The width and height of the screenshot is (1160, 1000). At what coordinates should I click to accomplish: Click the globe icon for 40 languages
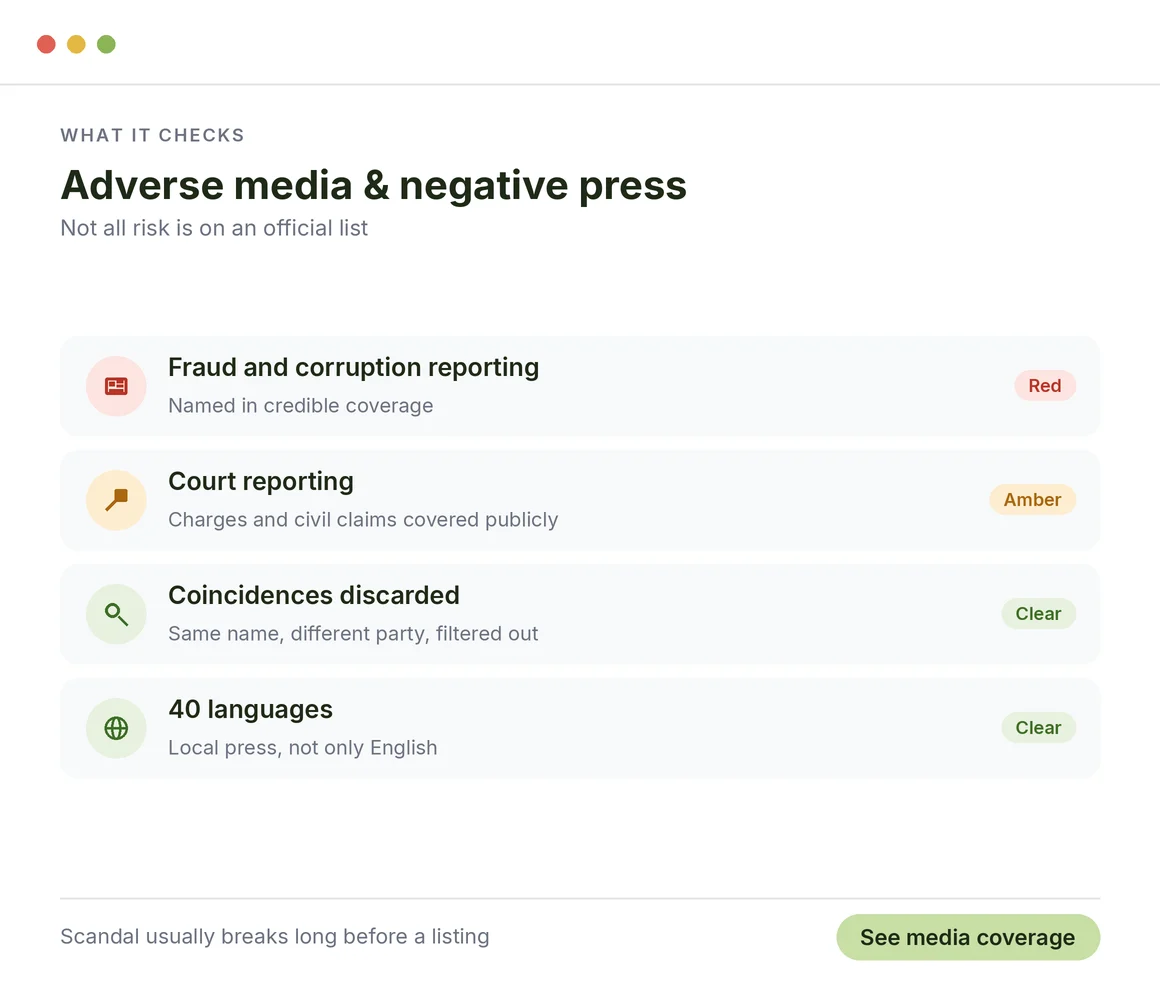click(116, 728)
